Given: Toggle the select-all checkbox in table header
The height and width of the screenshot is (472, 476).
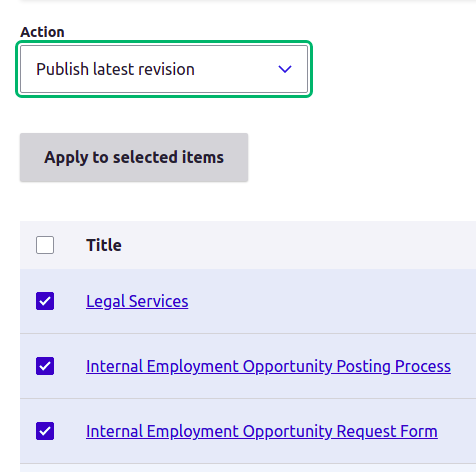Looking at the screenshot, I should point(45,245).
